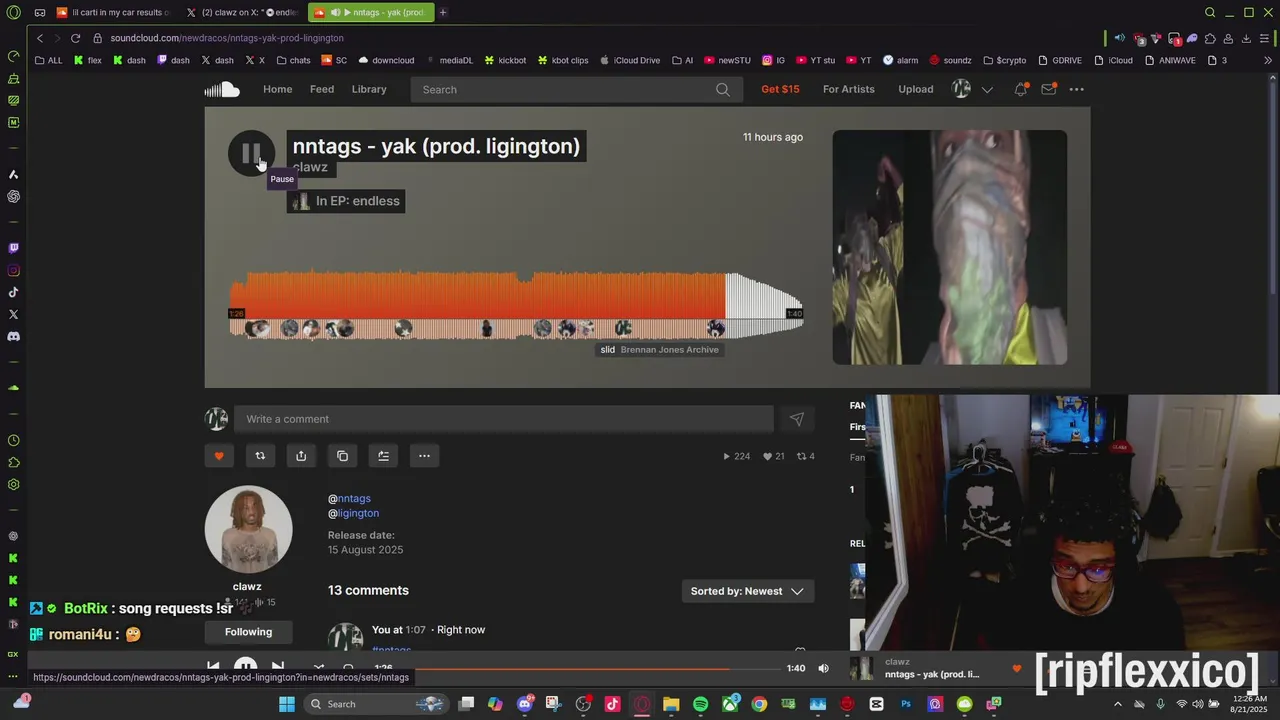
Task: Unlike the track in bottom player bar
Action: [1017, 668]
